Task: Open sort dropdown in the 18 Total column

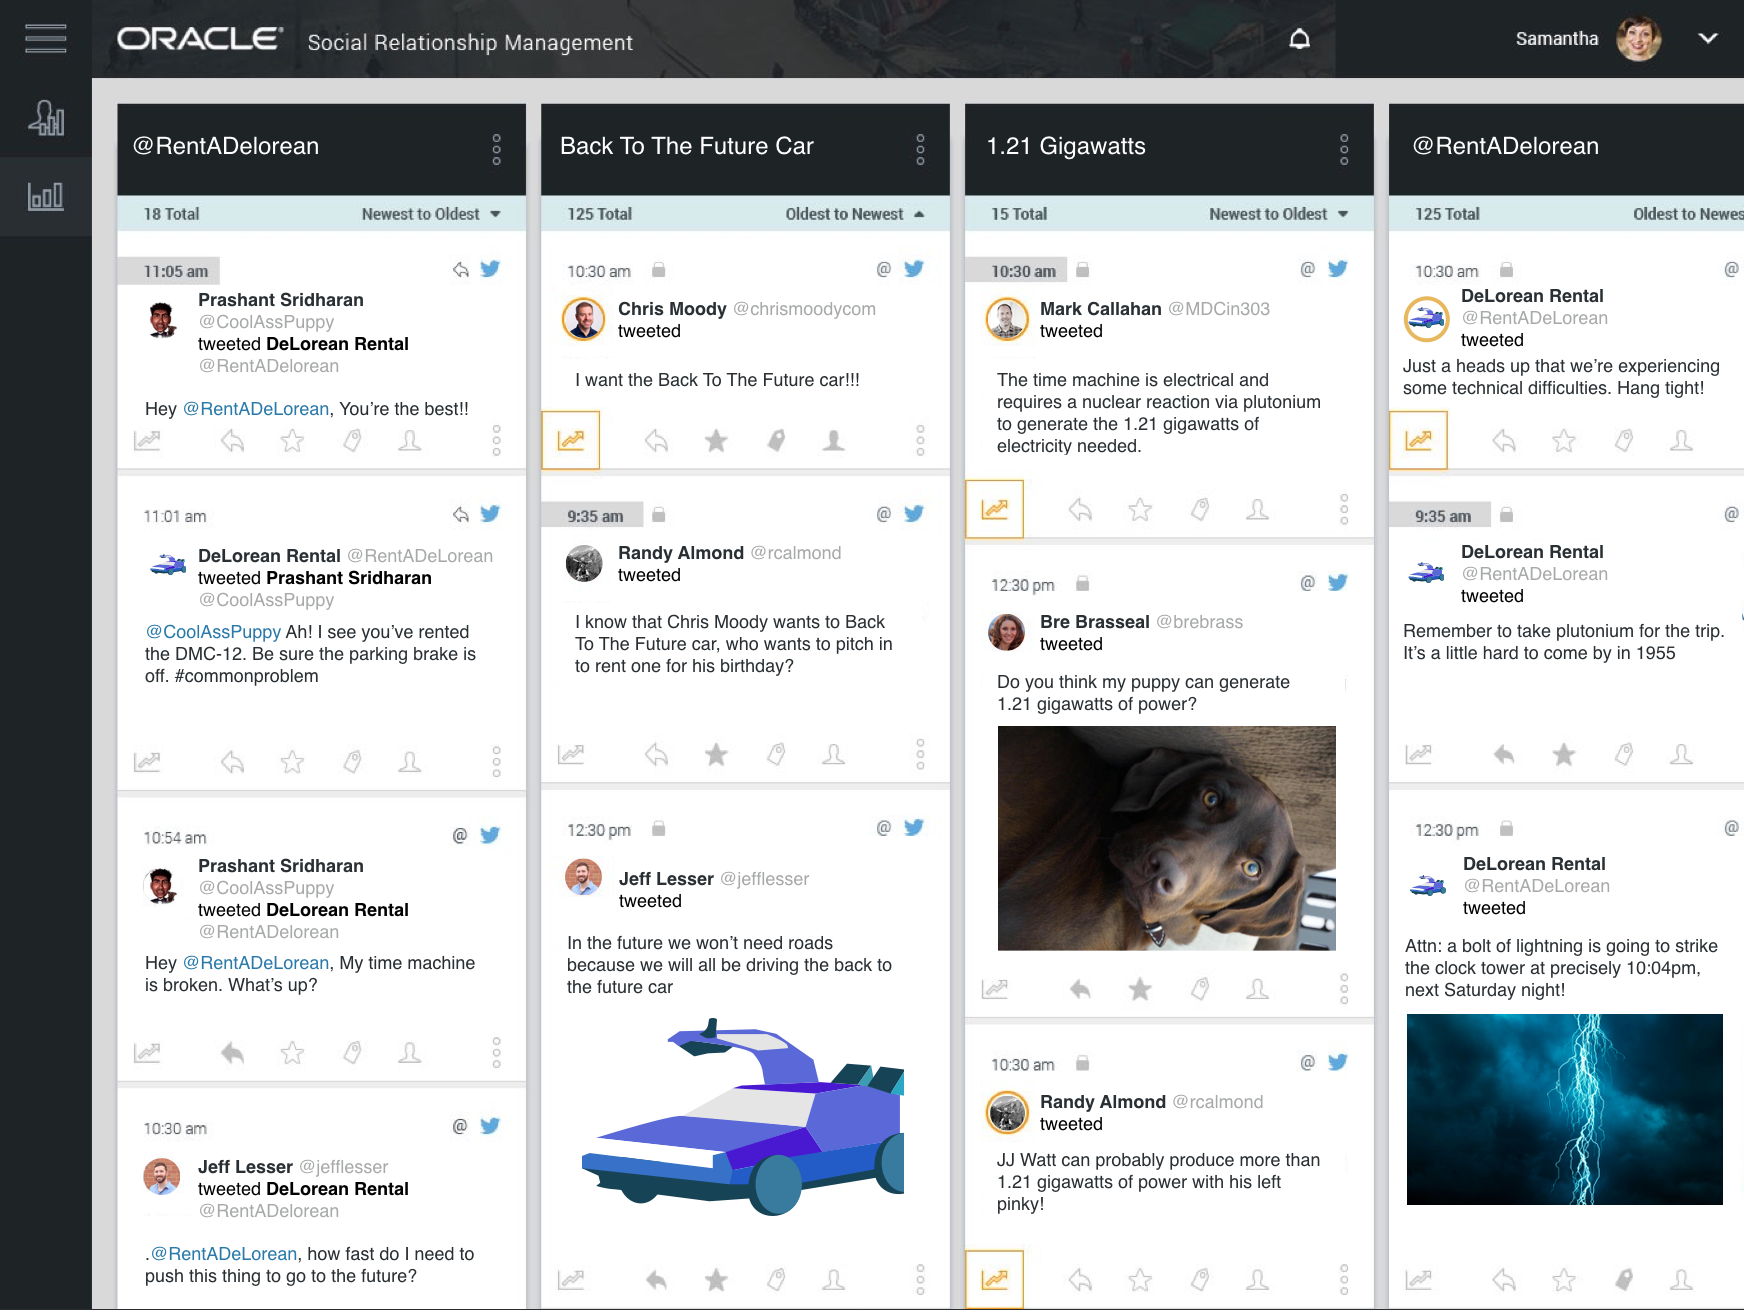Action: click(431, 214)
